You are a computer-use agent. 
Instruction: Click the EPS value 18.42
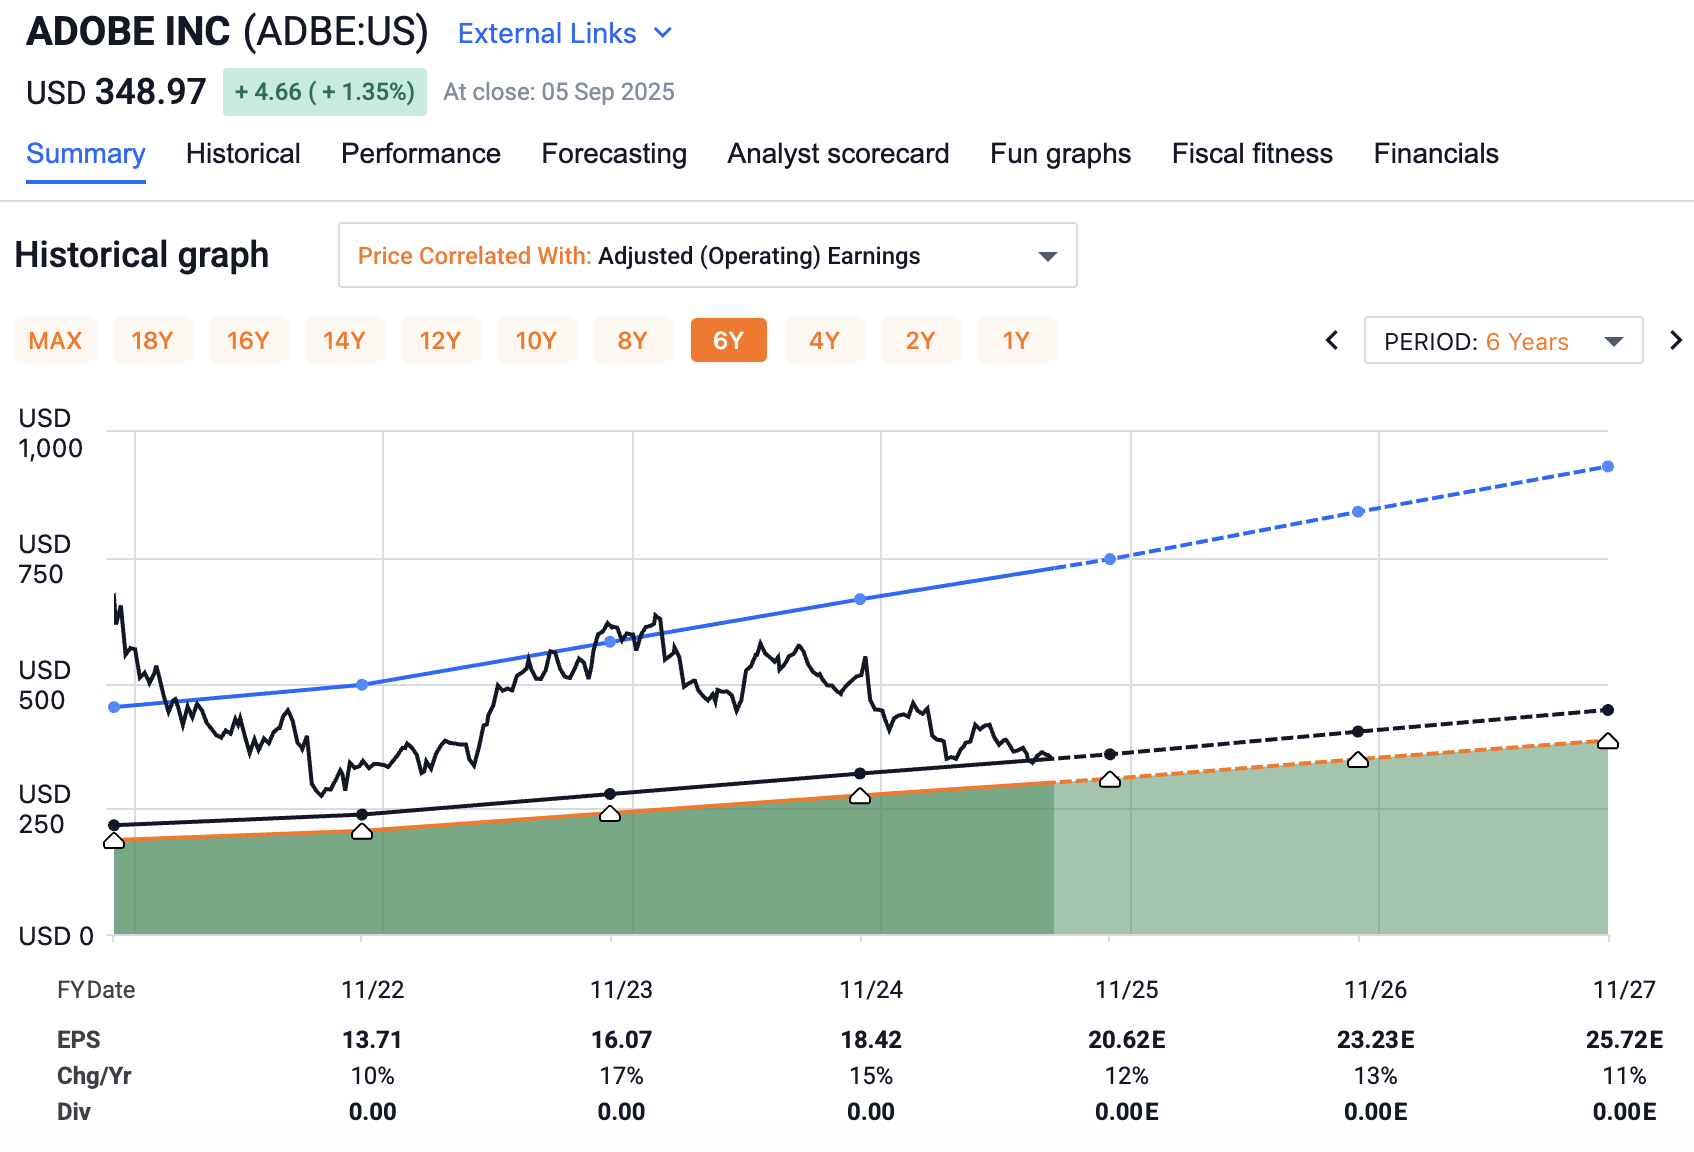[x=871, y=1040]
